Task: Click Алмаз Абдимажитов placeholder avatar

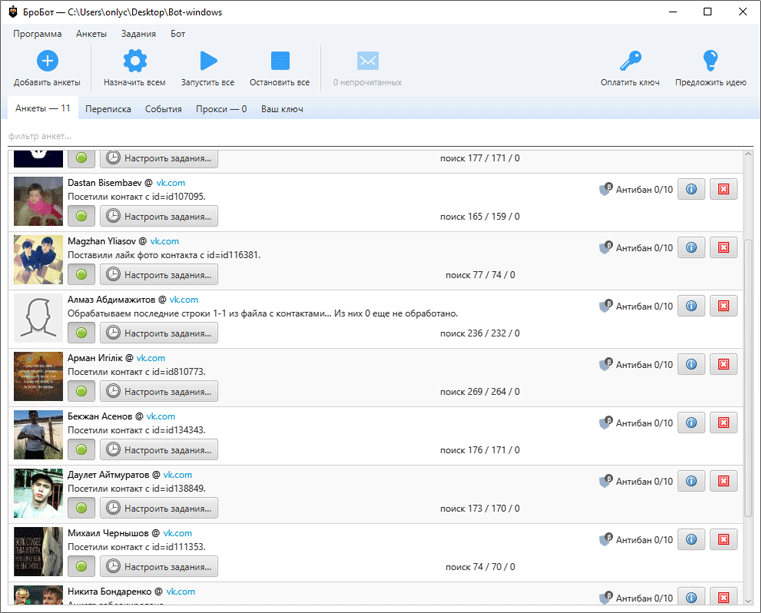Action: (x=38, y=318)
